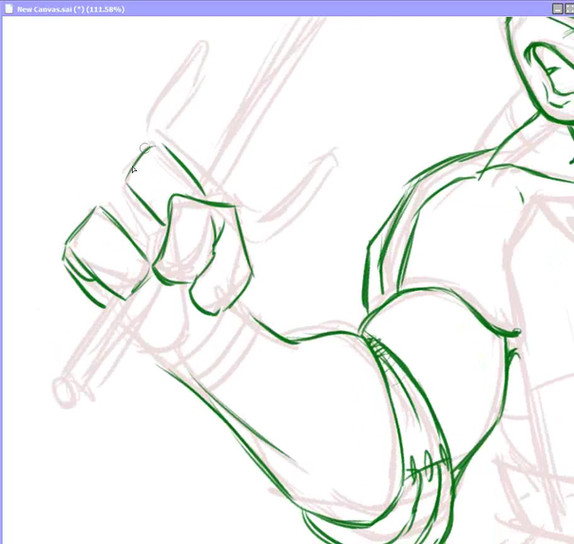
Task: Click the green ear shape at top right
Action: pyautogui.click(x=549, y=79)
